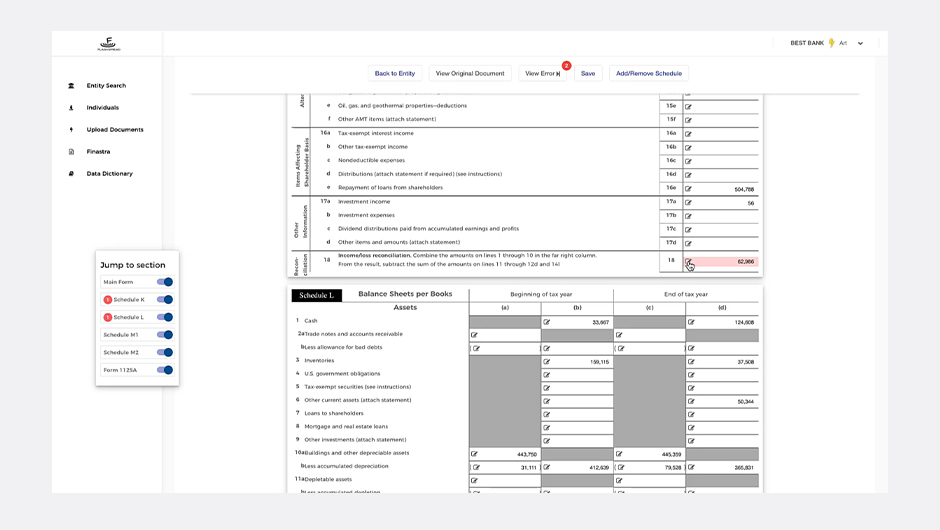Click Back to Entity button
This screenshot has height=530, width=940.
click(394, 73)
